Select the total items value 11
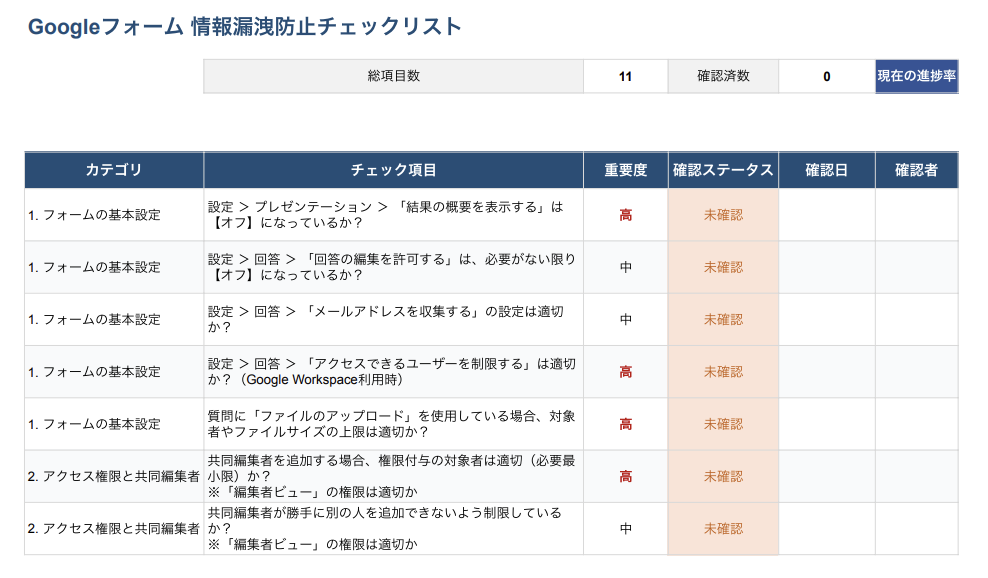This screenshot has width=988, height=578. [625, 76]
